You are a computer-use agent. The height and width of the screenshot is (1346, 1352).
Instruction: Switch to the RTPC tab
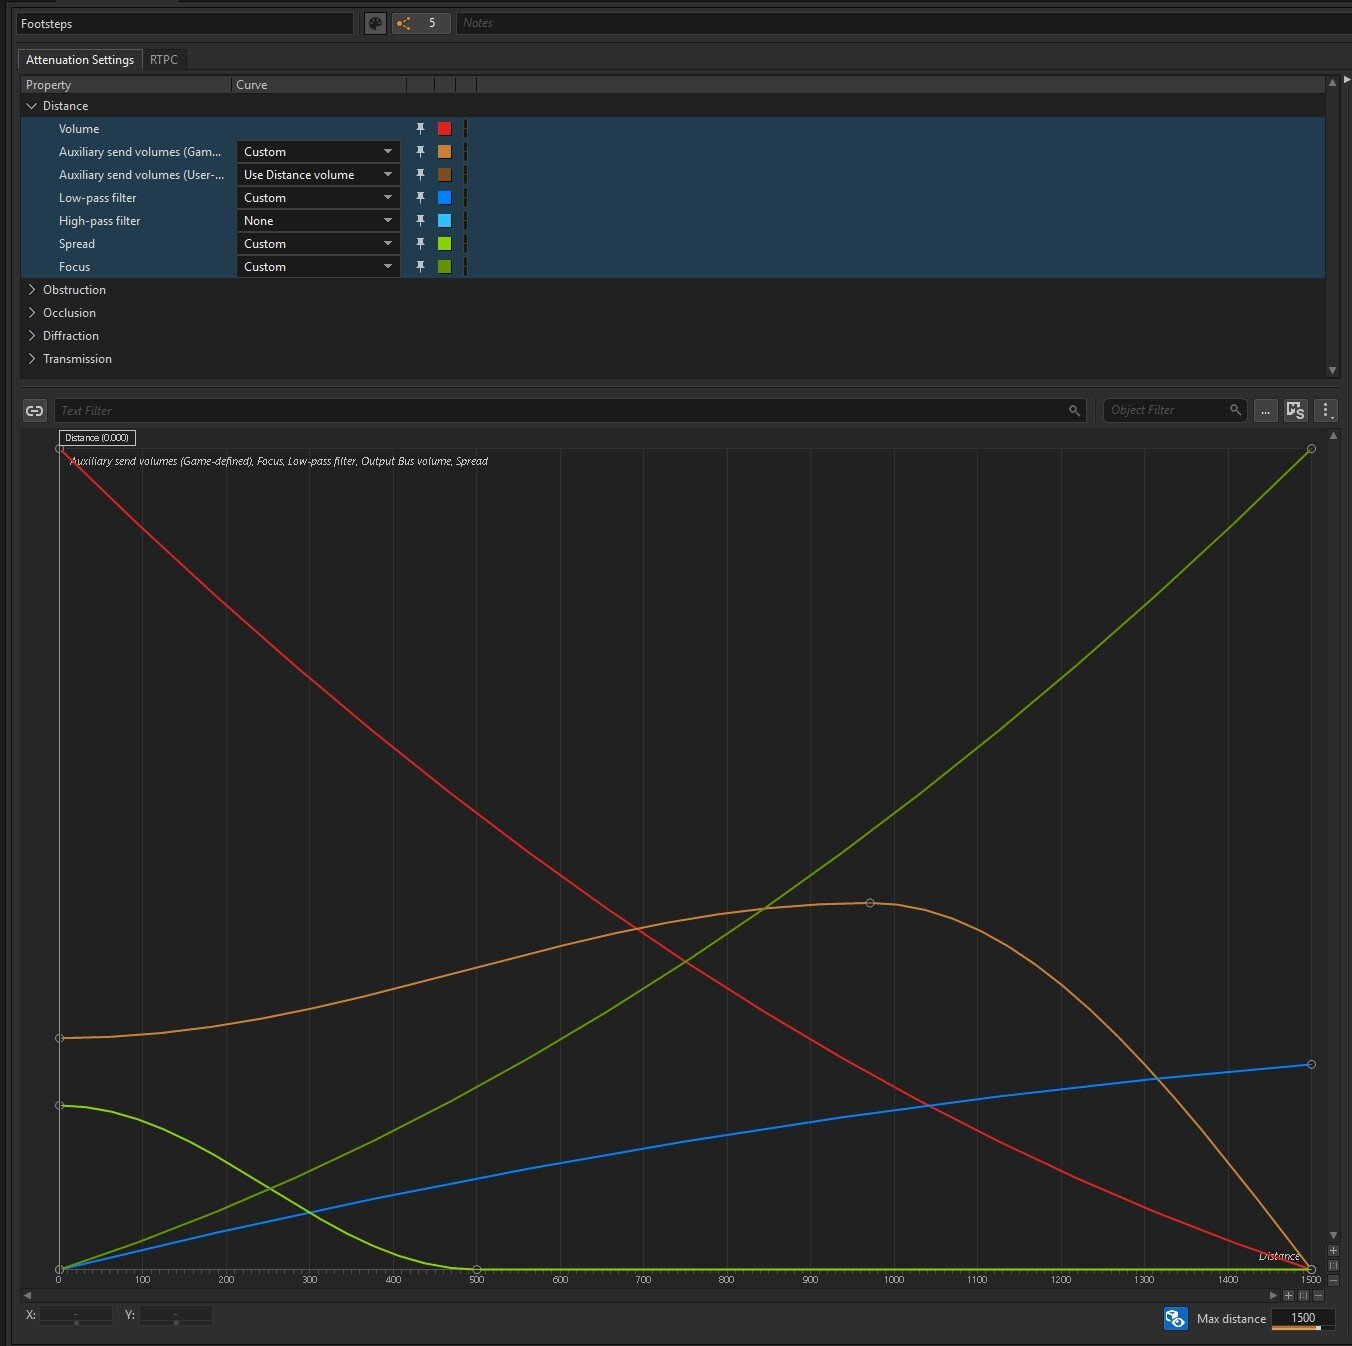(x=164, y=60)
